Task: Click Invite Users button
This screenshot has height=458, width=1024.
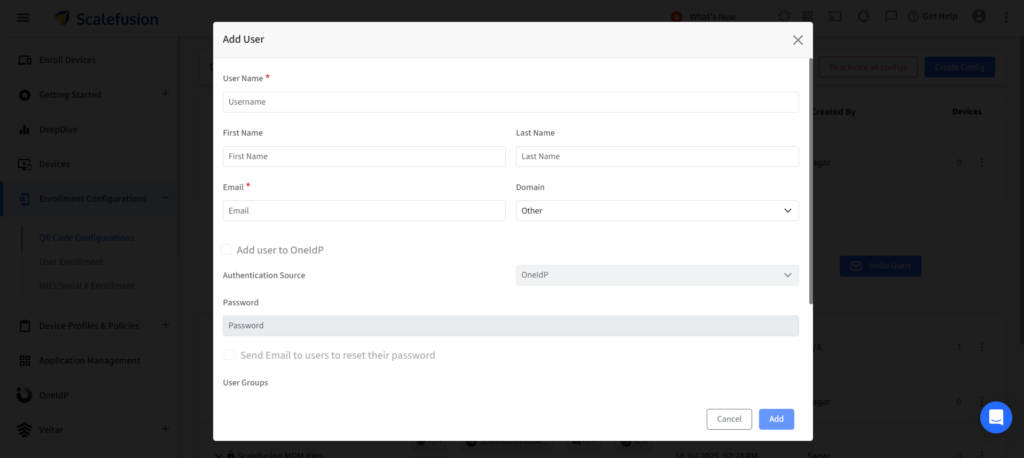Action: pos(880,266)
